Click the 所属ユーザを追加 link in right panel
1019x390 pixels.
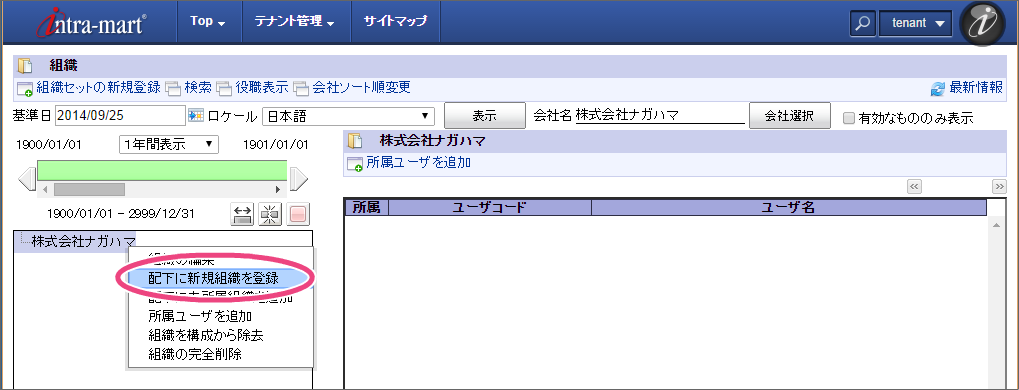point(419,162)
